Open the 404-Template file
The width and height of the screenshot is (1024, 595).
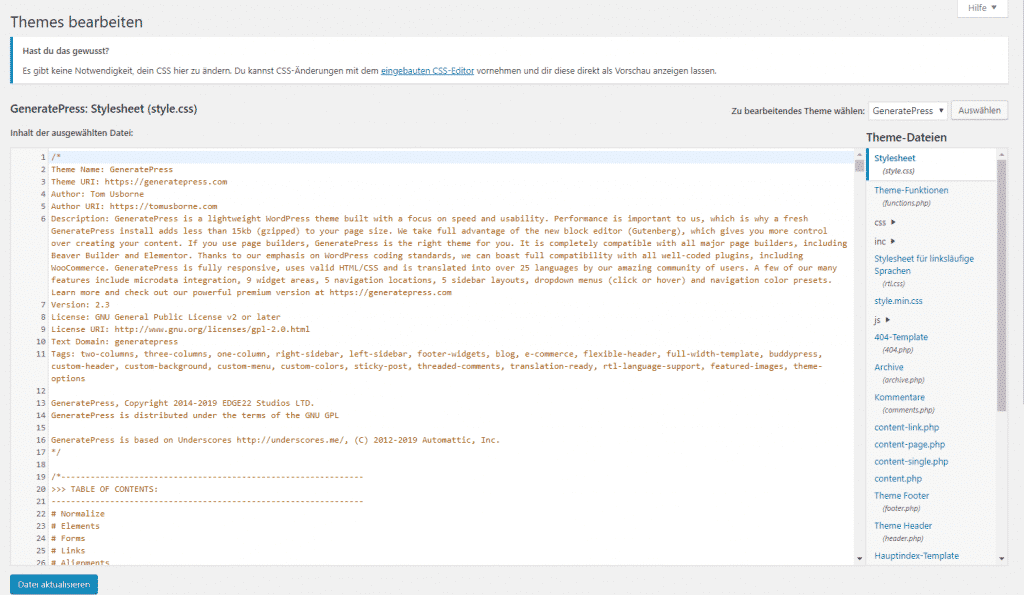click(901, 337)
